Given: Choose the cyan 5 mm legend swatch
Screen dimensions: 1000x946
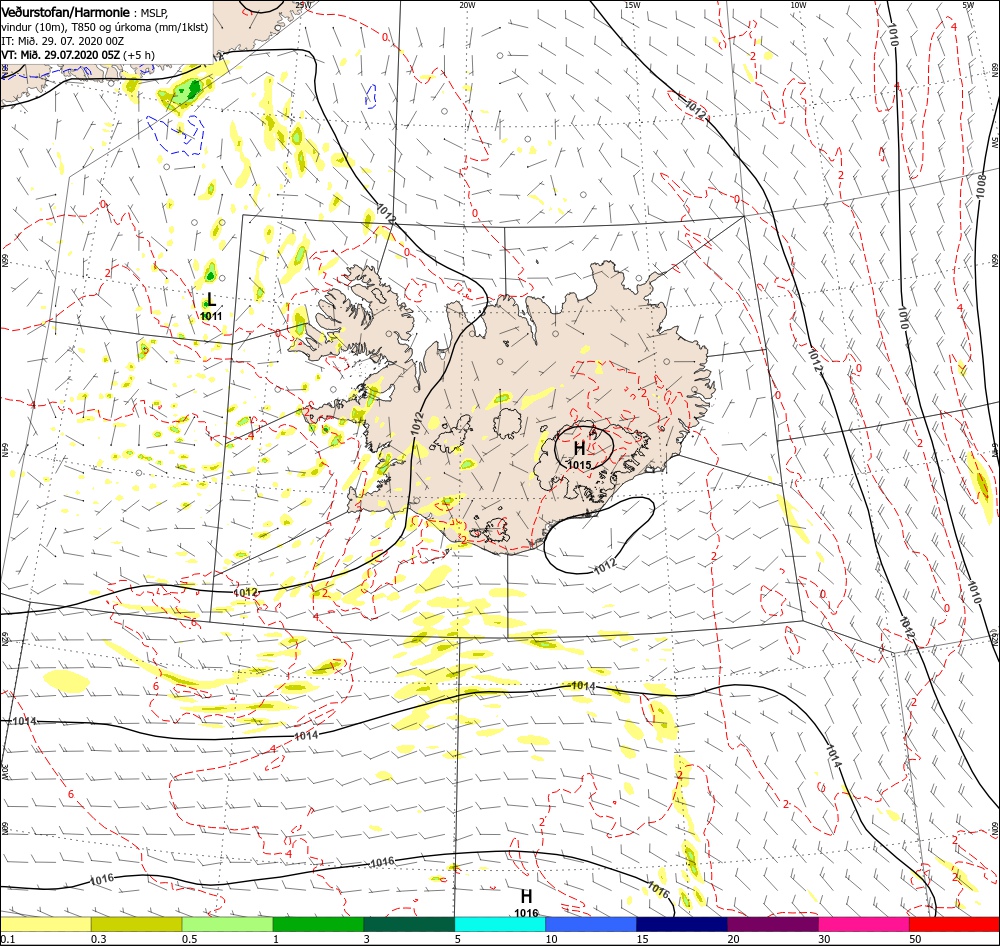Looking at the screenshot, I should pos(500,924).
